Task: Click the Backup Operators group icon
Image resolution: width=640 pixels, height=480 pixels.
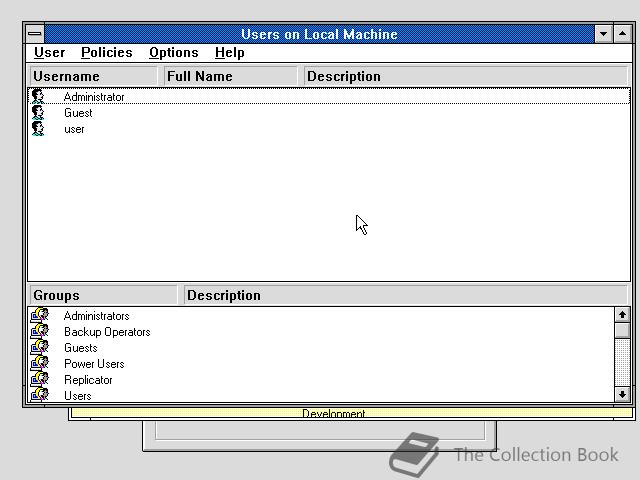Action: coord(40,331)
